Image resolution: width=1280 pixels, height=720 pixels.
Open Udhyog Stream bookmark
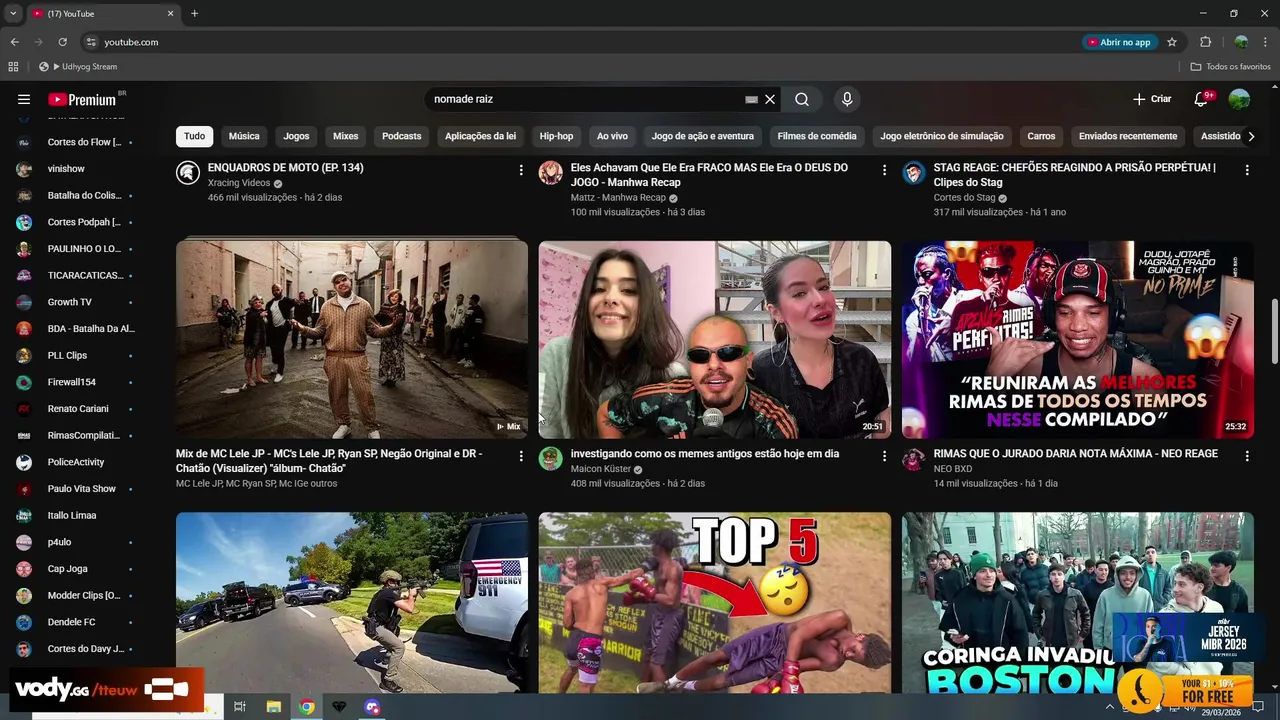pyautogui.click(x=78, y=66)
